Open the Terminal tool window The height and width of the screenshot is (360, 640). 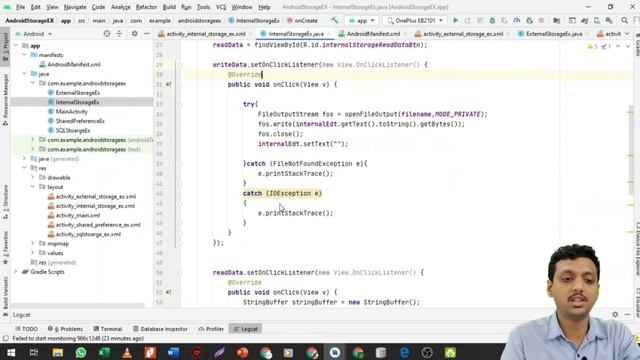coord(108,329)
